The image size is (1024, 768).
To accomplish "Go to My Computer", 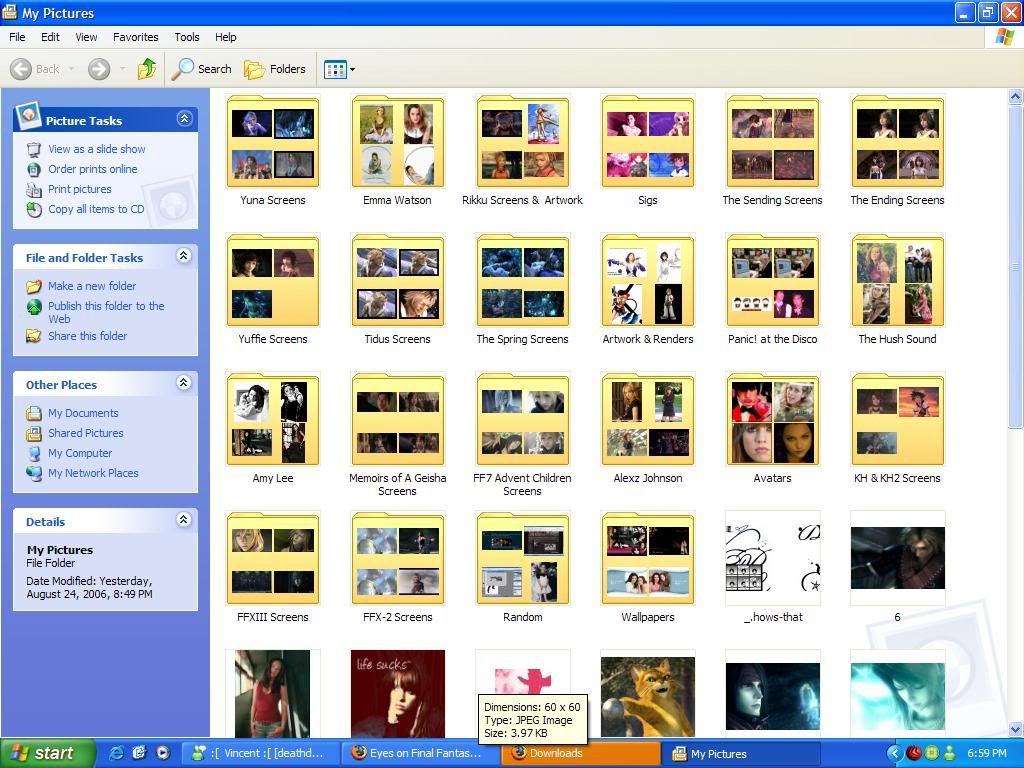I will pos(80,453).
